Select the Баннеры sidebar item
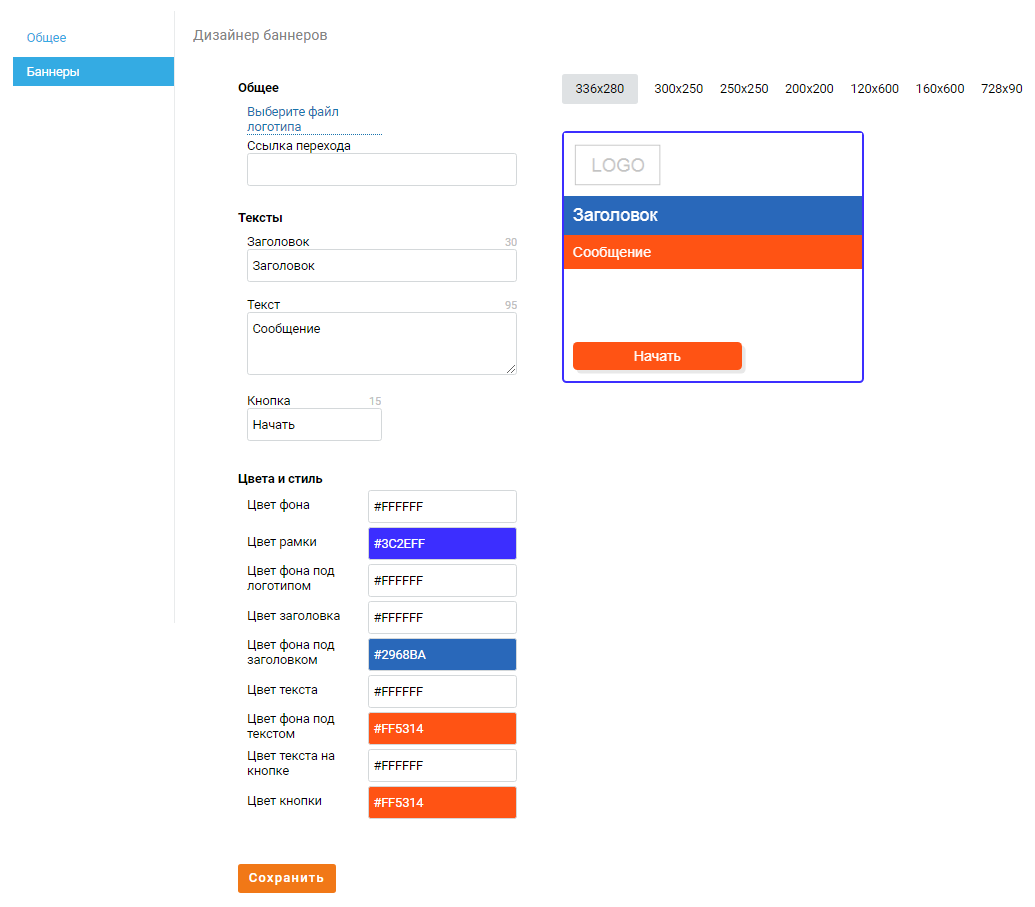1035x907 pixels. coord(93,71)
